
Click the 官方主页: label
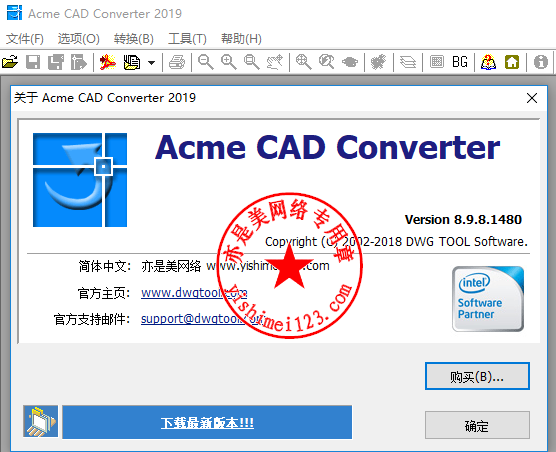click(x=104, y=293)
